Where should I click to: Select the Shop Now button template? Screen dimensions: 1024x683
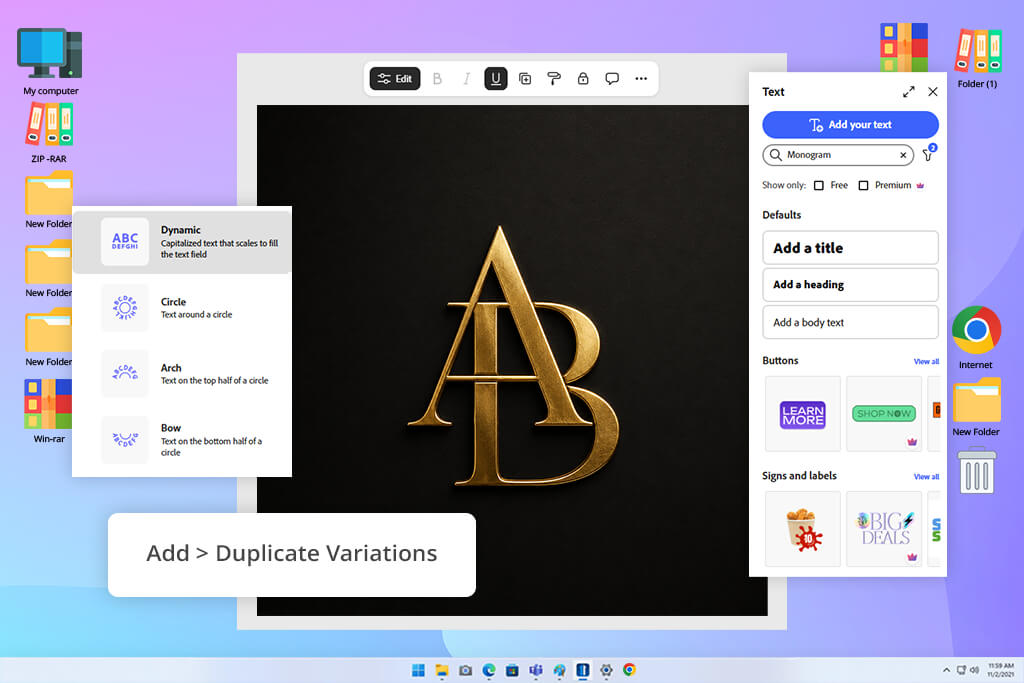[884, 414]
